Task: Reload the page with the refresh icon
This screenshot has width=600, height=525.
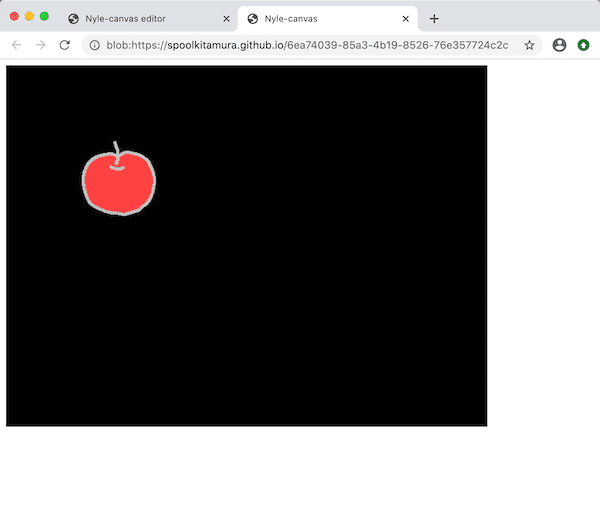Action: (x=65, y=45)
